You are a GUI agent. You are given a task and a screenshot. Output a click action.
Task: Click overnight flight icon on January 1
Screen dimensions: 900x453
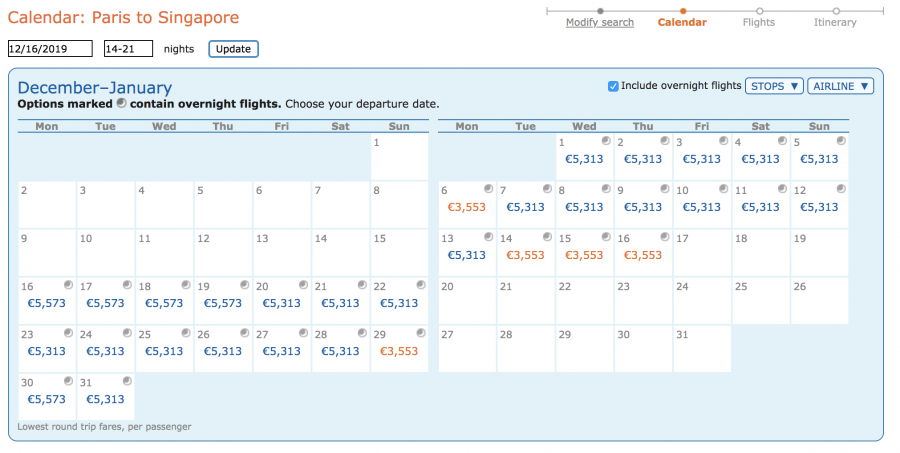(606, 141)
